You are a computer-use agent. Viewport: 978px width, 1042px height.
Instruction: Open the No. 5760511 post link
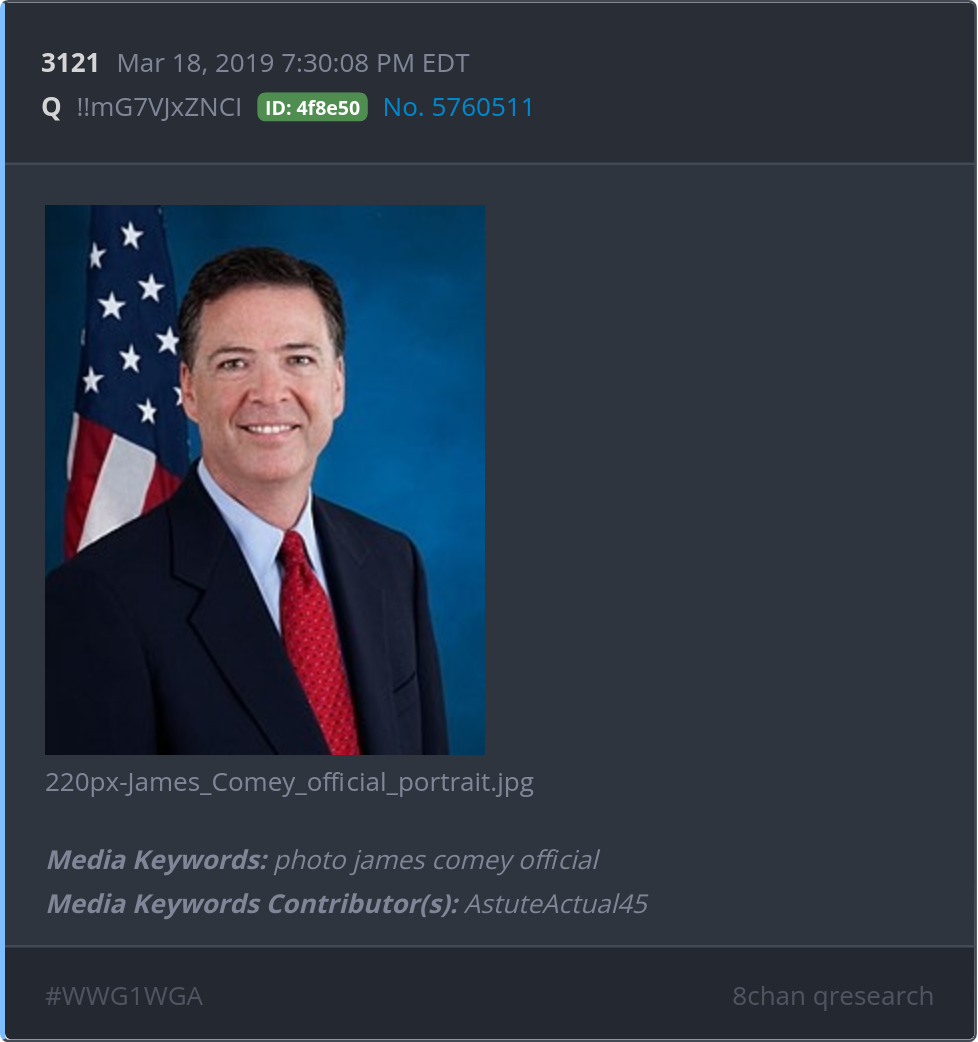pyautogui.click(x=458, y=107)
